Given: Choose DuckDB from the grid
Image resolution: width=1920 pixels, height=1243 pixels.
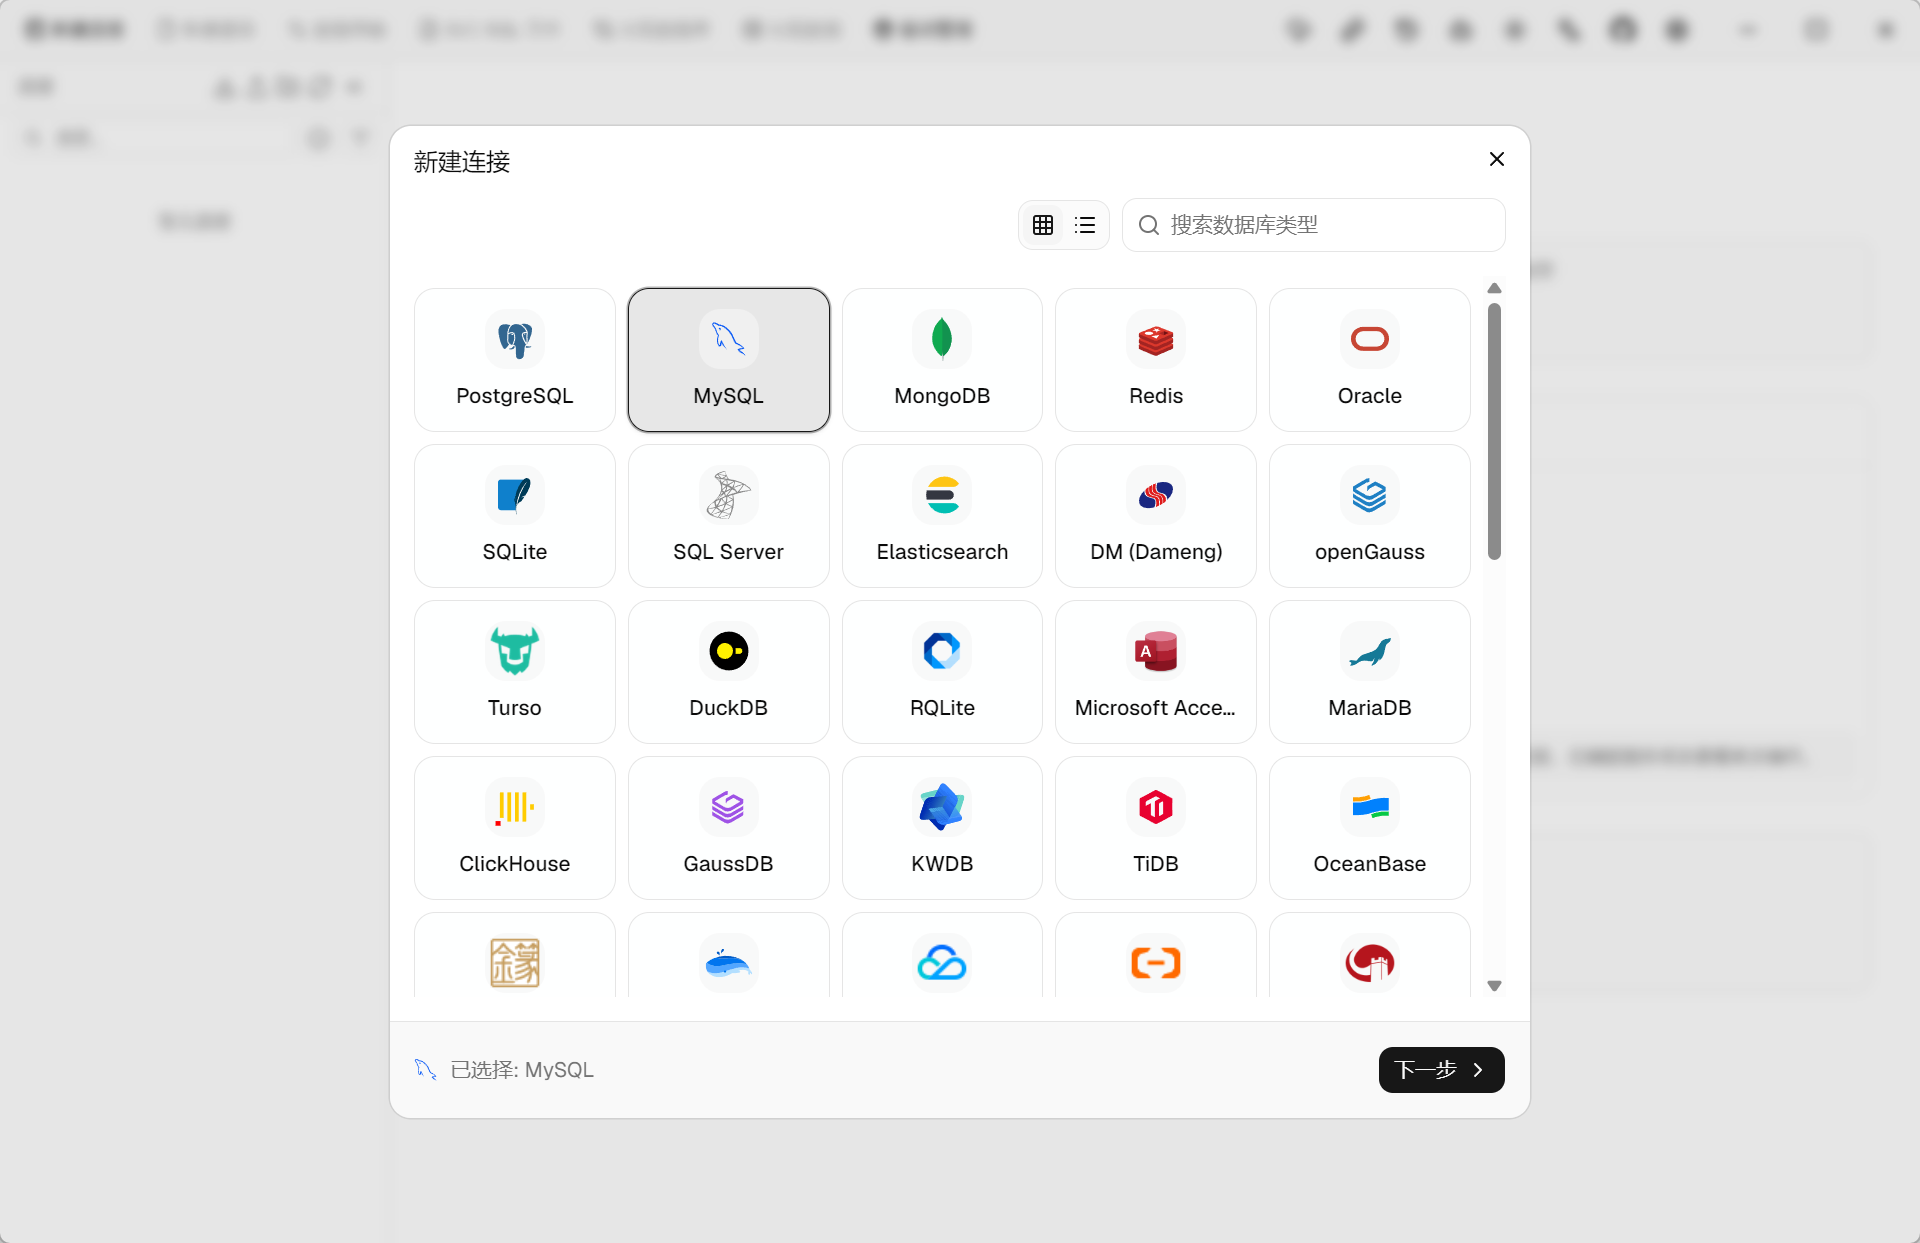Looking at the screenshot, I should point(729,672).
